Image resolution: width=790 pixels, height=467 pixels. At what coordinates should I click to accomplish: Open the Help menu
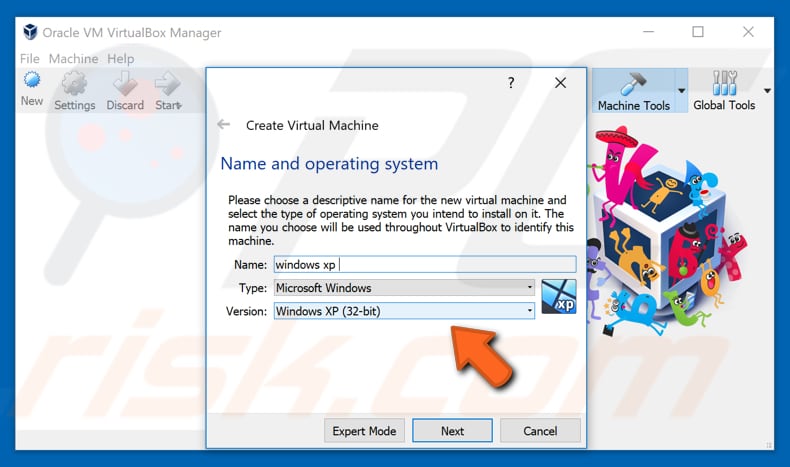[x=120, y=58]
